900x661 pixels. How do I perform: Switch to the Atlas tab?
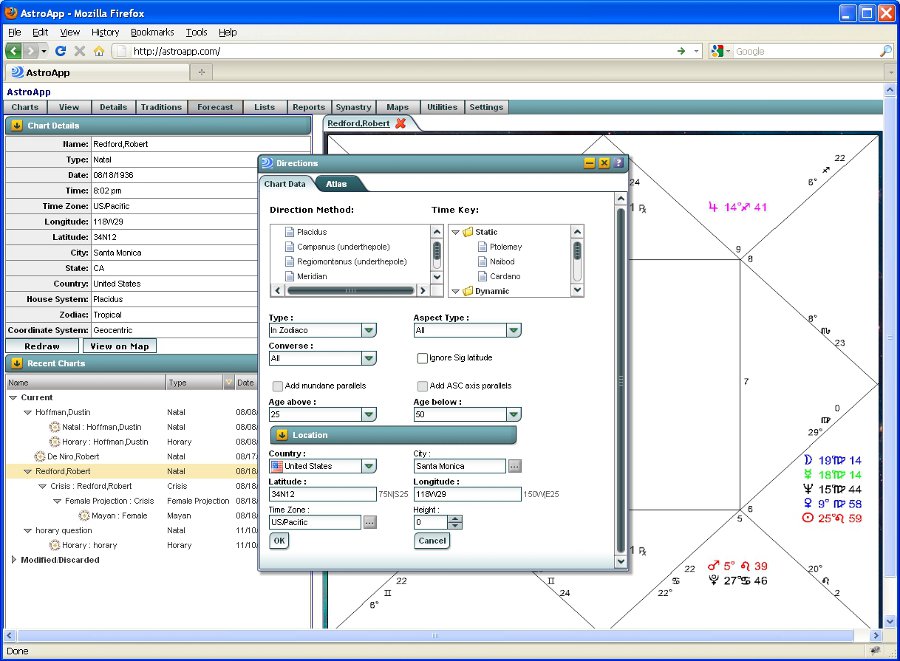337,184
